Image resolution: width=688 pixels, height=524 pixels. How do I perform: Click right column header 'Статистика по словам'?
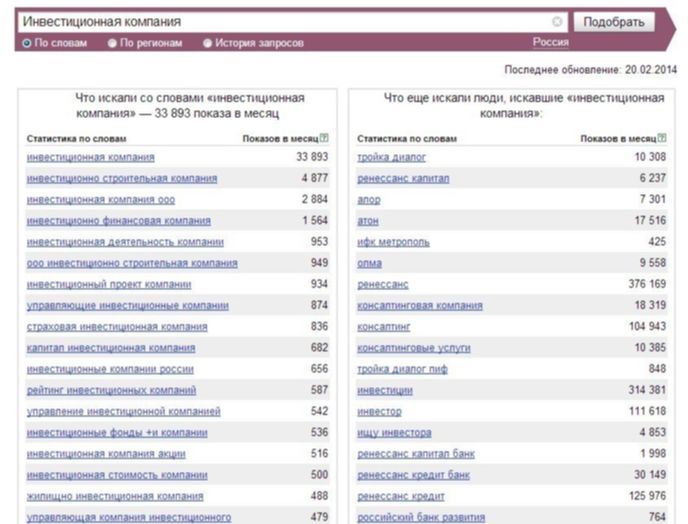point(407,139)
